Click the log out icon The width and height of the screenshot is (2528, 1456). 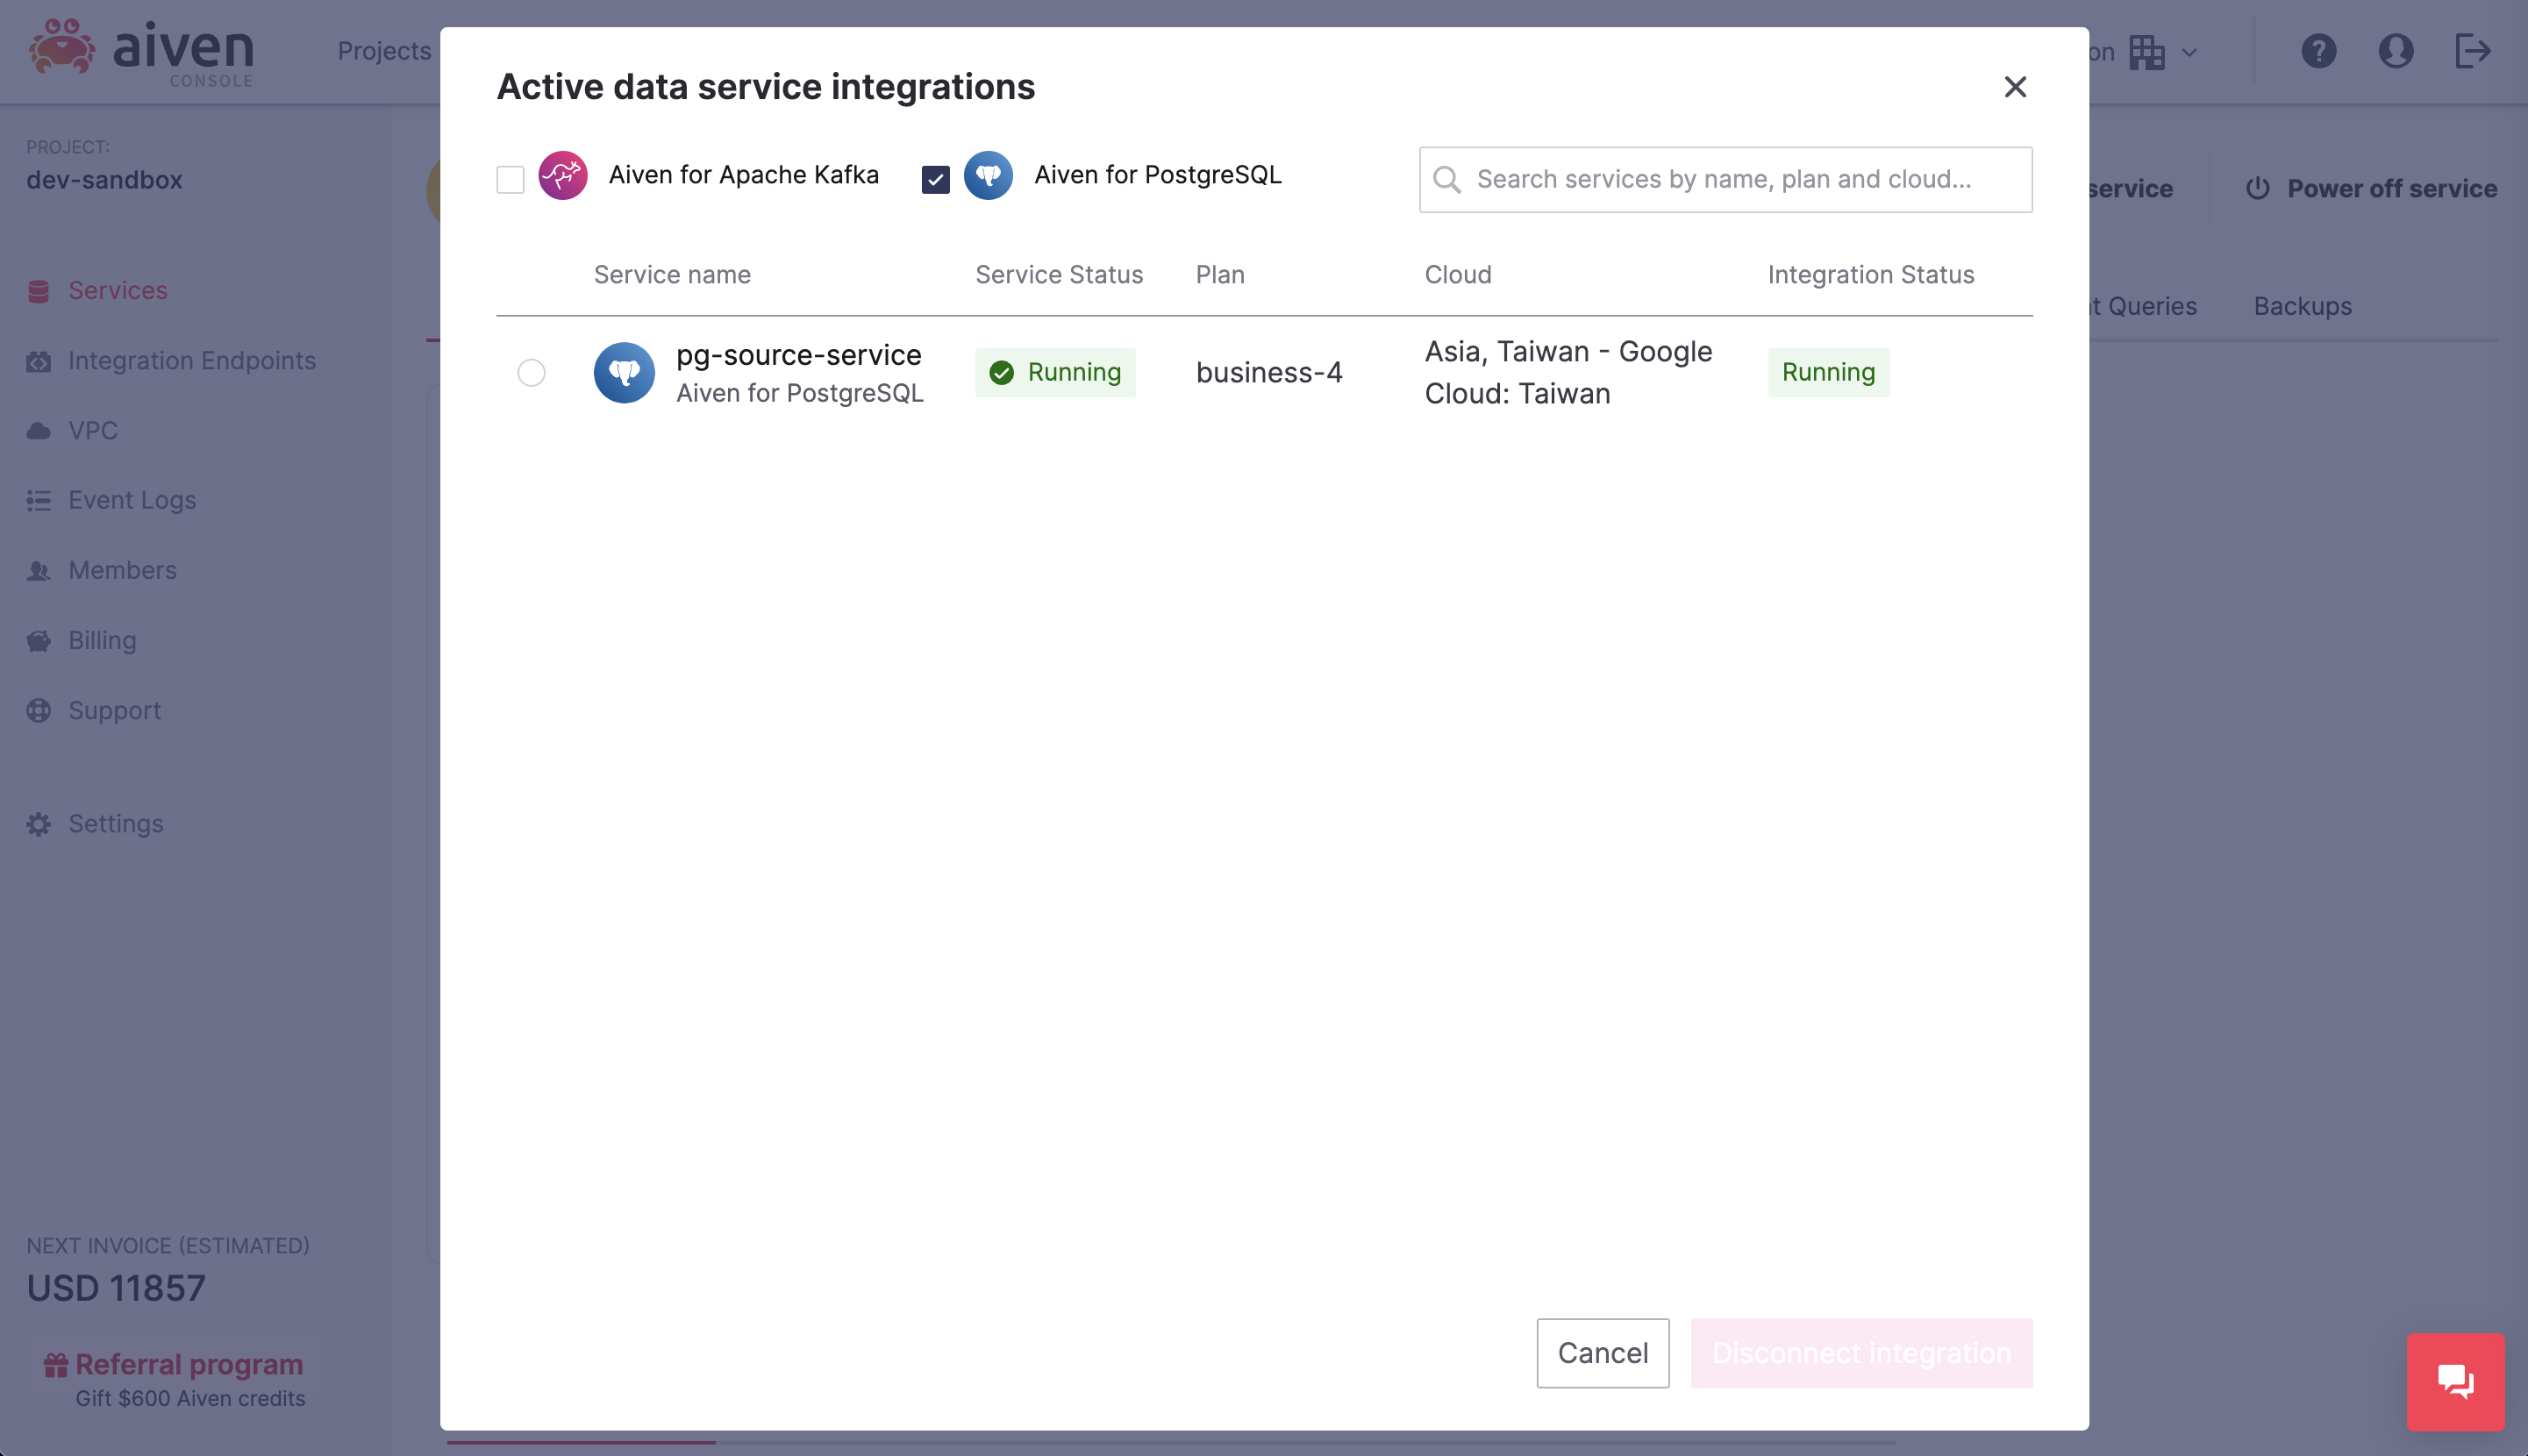point(2472,51)
